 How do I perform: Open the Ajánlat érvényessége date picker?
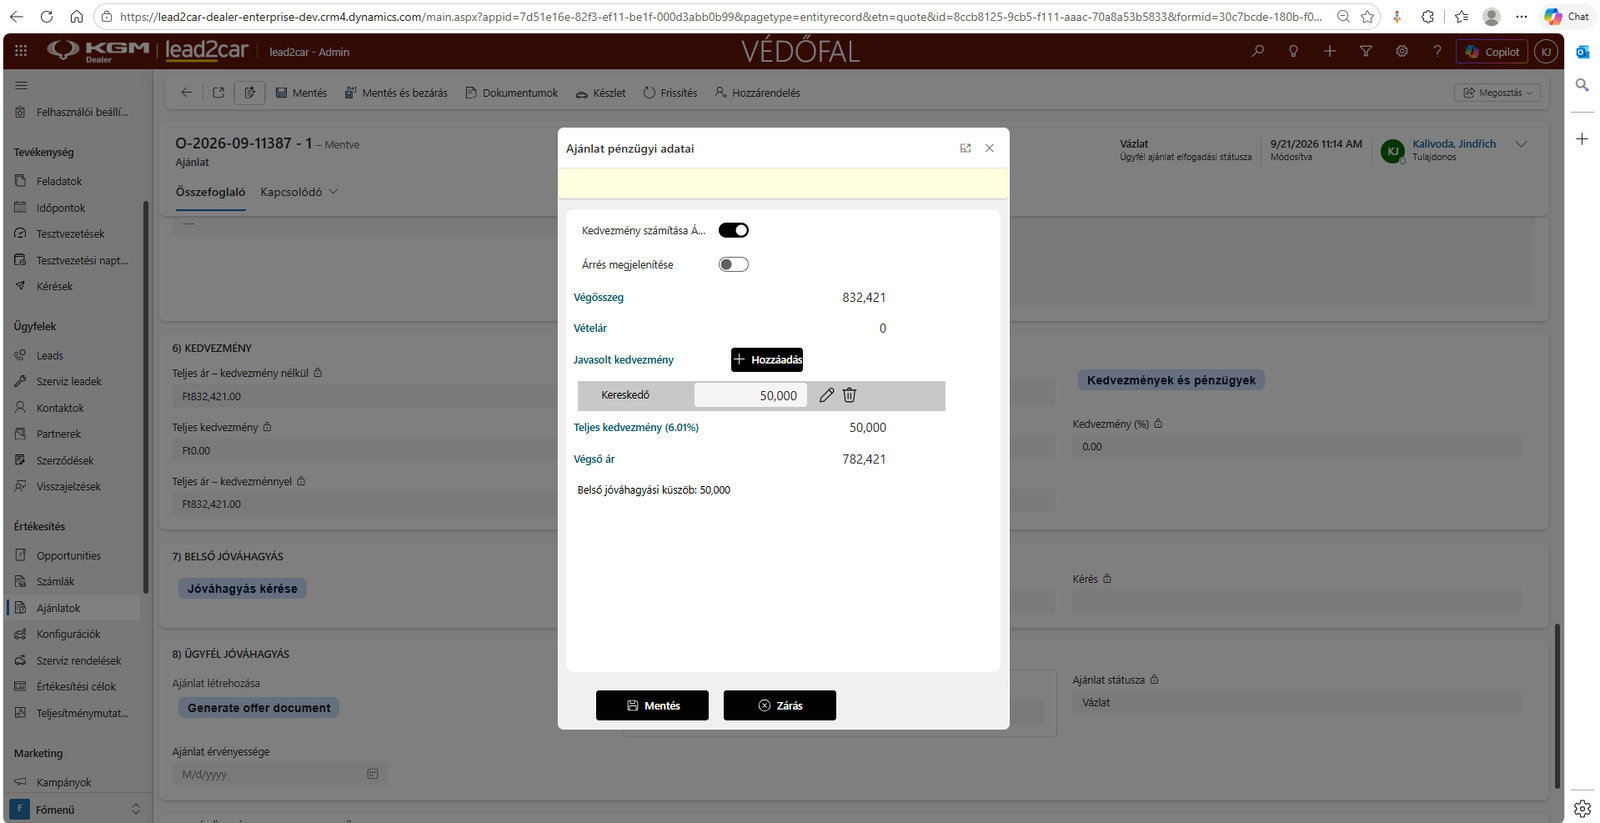coord(372,774)
